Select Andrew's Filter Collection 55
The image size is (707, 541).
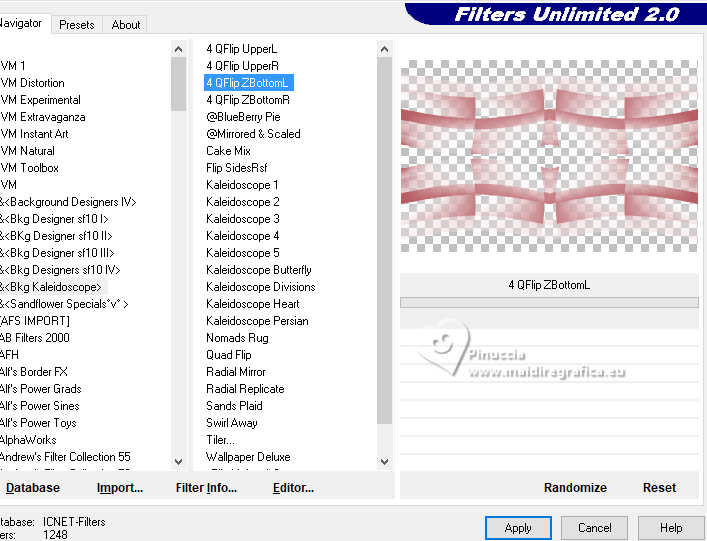pos(65,457)
